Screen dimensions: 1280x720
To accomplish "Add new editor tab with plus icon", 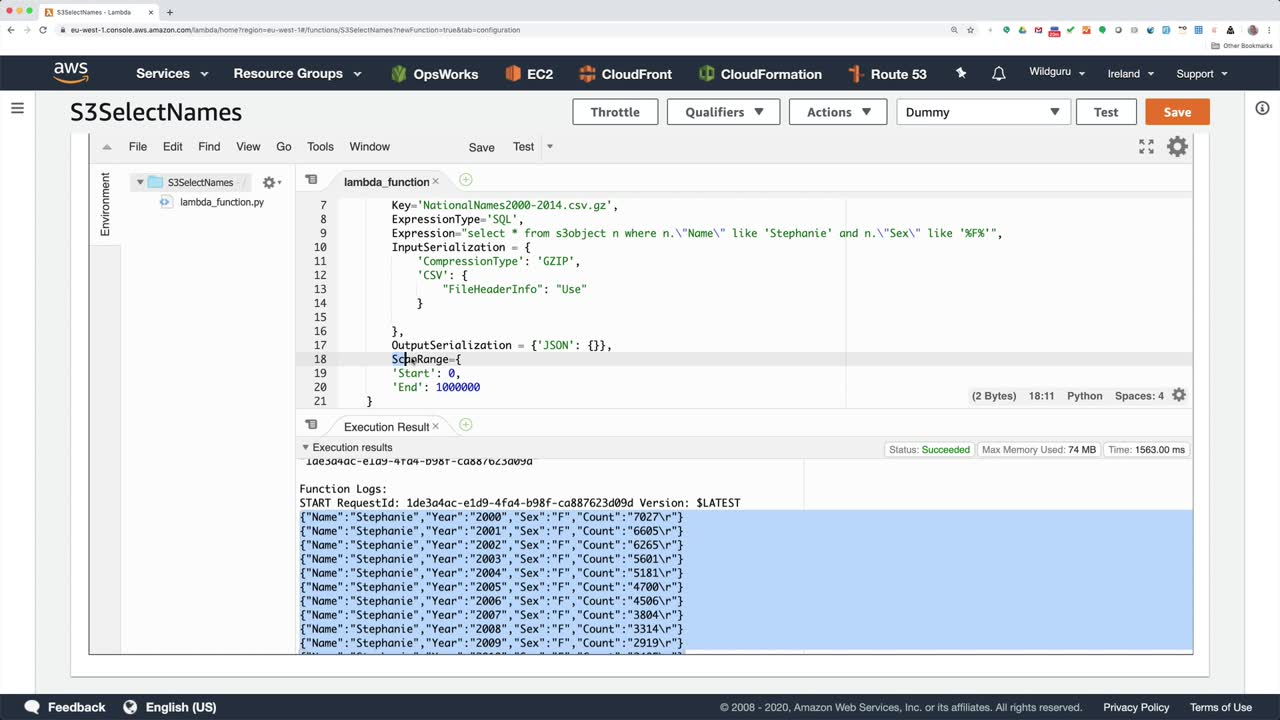I will pyautogui.click(x=466, y=180).
